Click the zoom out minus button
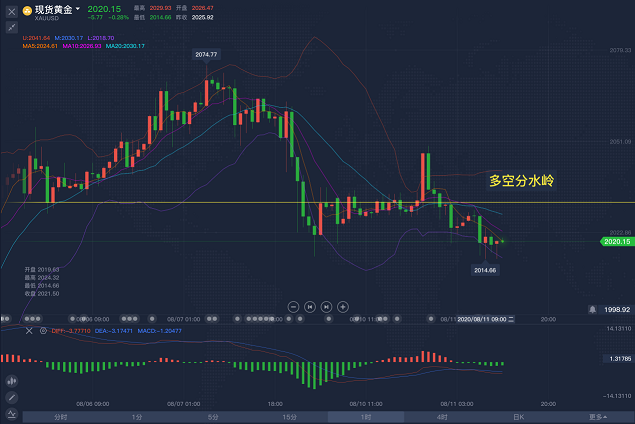Viewport: 635px width, 424px height. pos(293,306)
